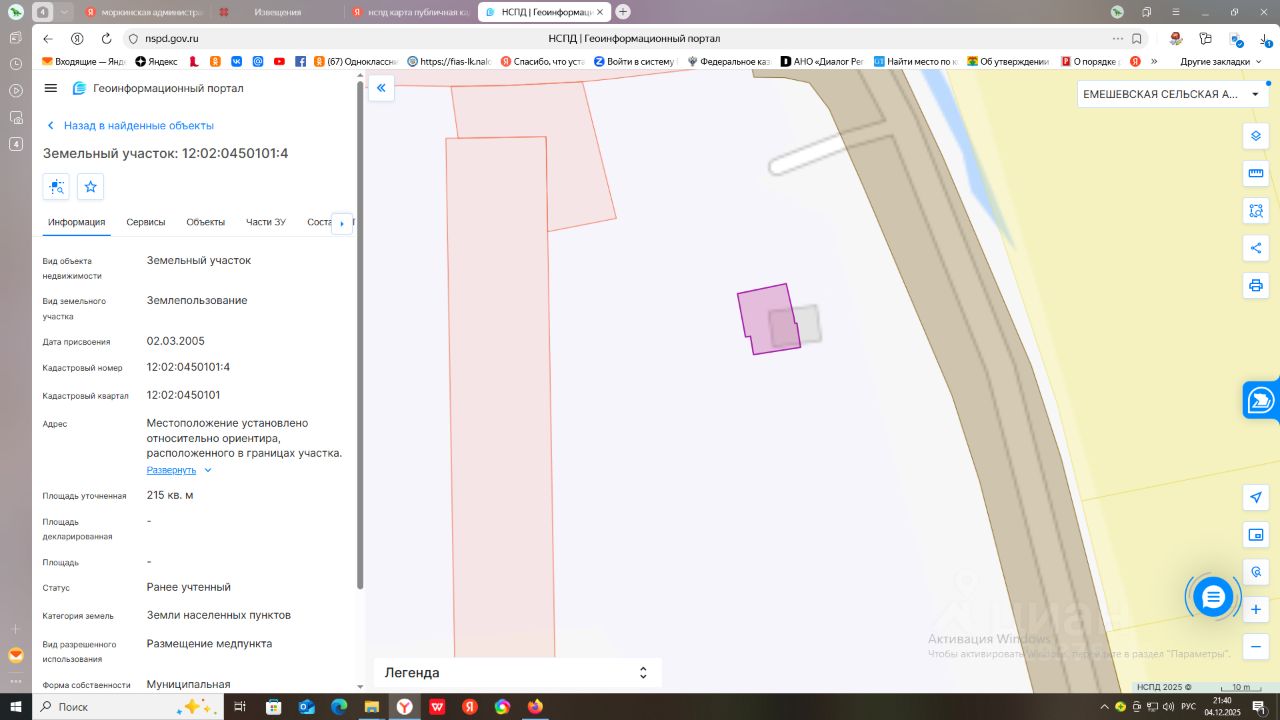Toggle the overview mini-map
This screenshot has height=720, width=1280.
click(1256, 535)
